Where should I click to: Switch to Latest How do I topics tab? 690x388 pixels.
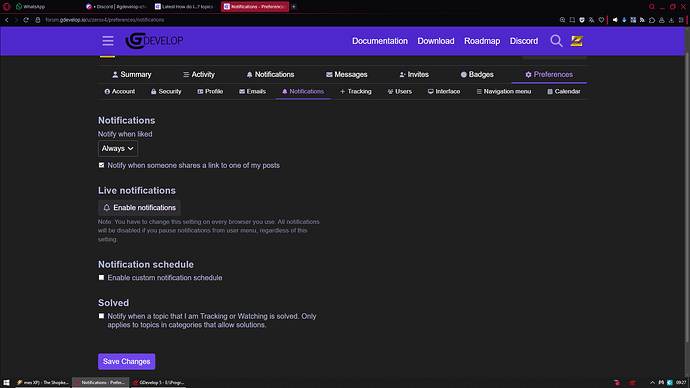185,7
